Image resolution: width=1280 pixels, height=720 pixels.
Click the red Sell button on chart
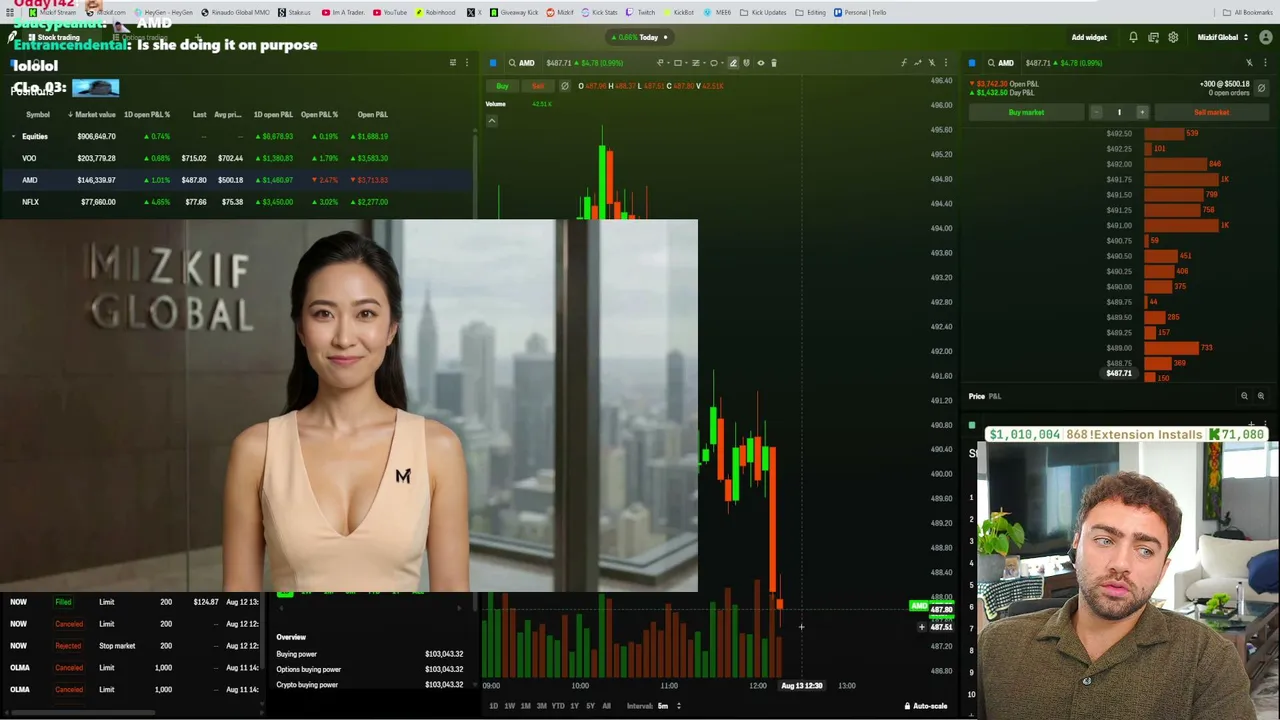pos(538,86)
